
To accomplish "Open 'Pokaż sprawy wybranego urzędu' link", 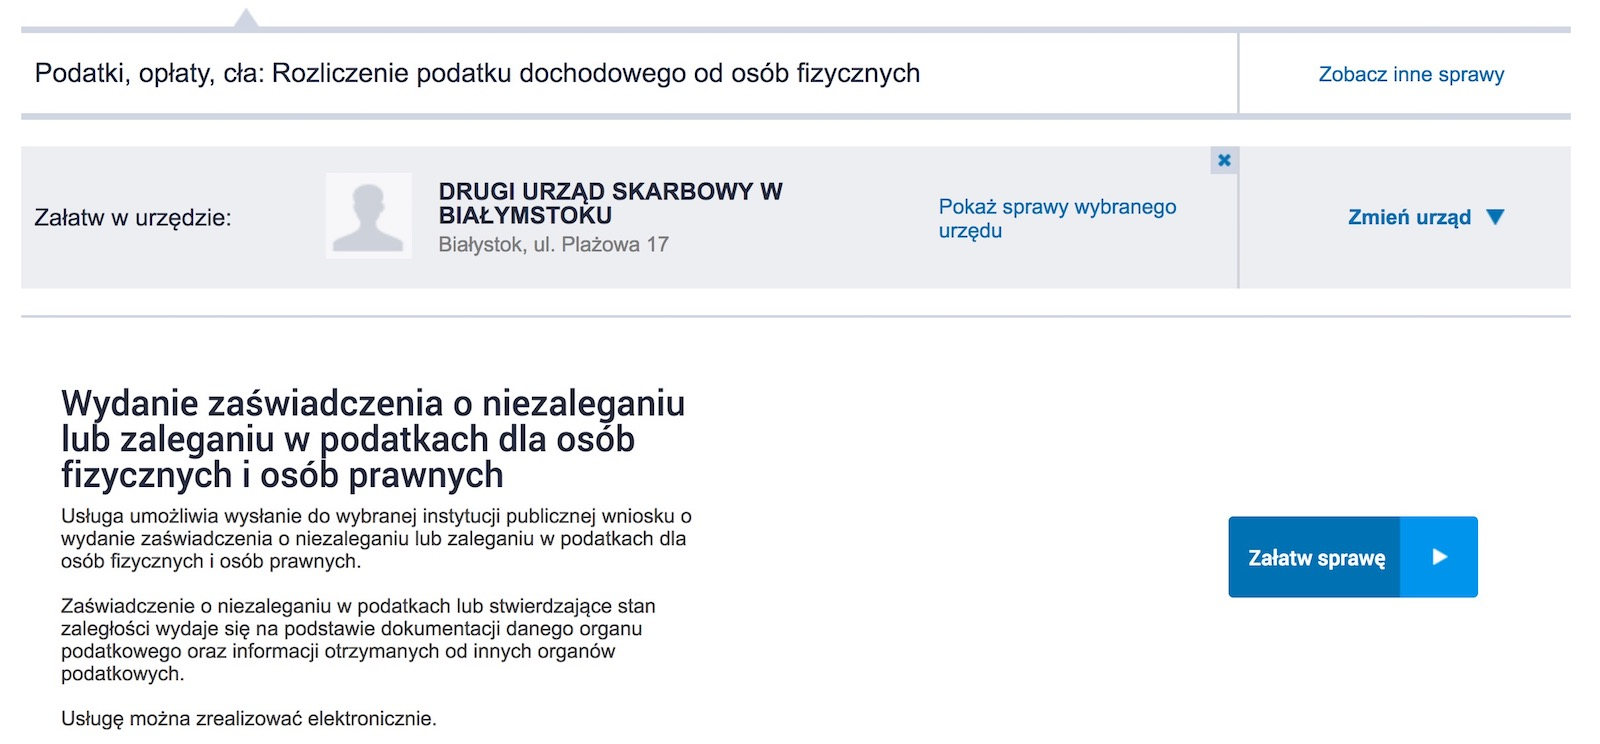I will 1057,218.
